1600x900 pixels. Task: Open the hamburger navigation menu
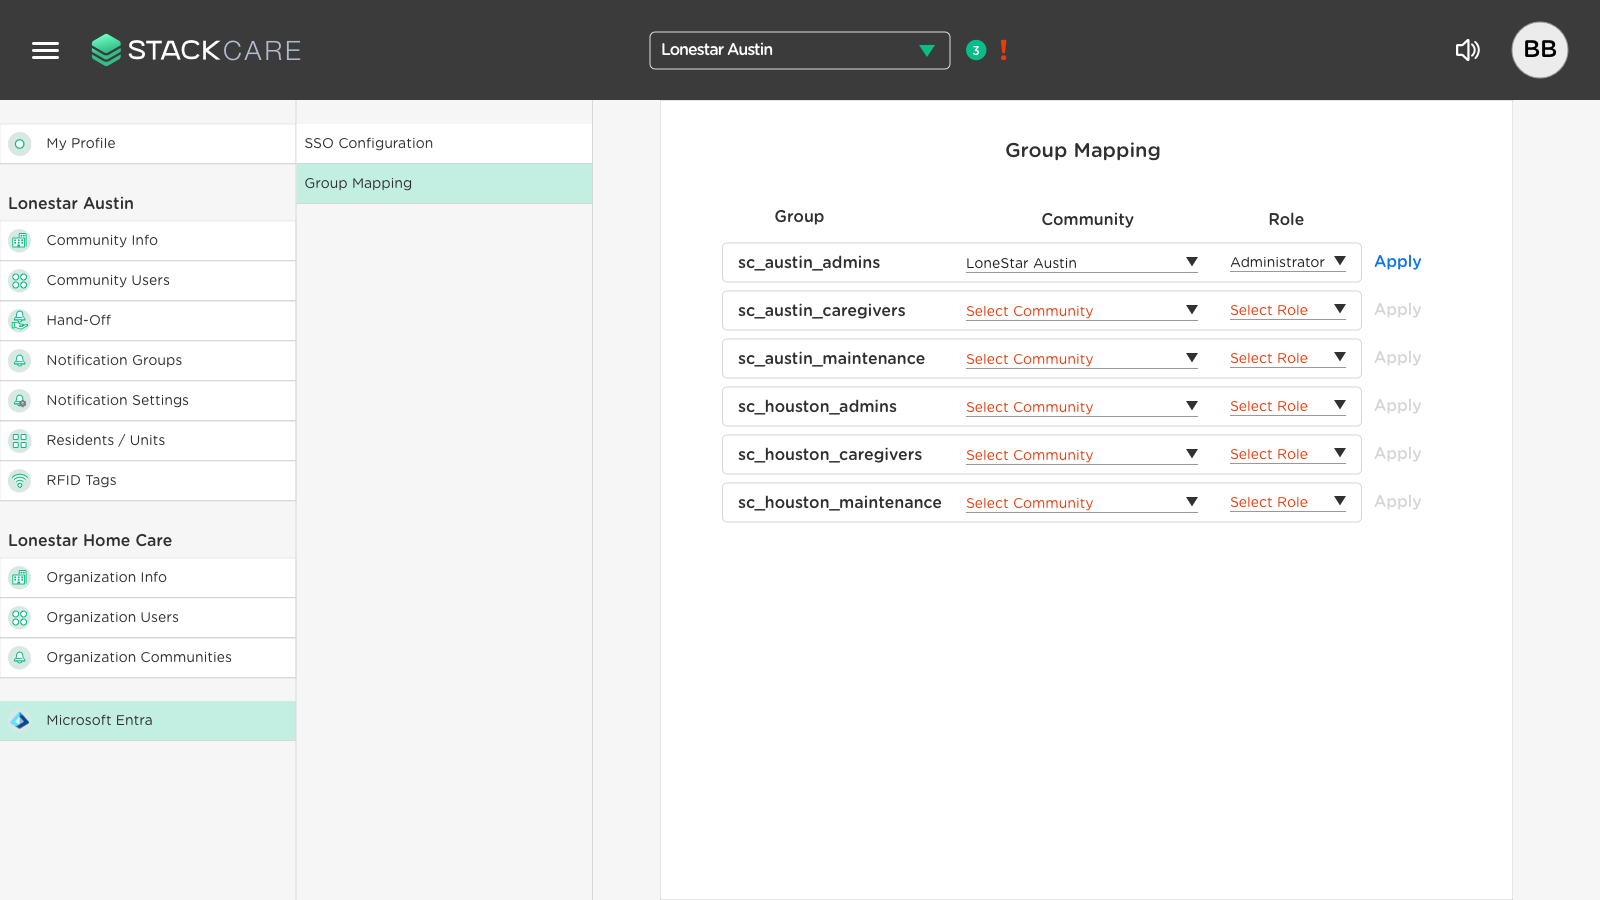(45, 50)
